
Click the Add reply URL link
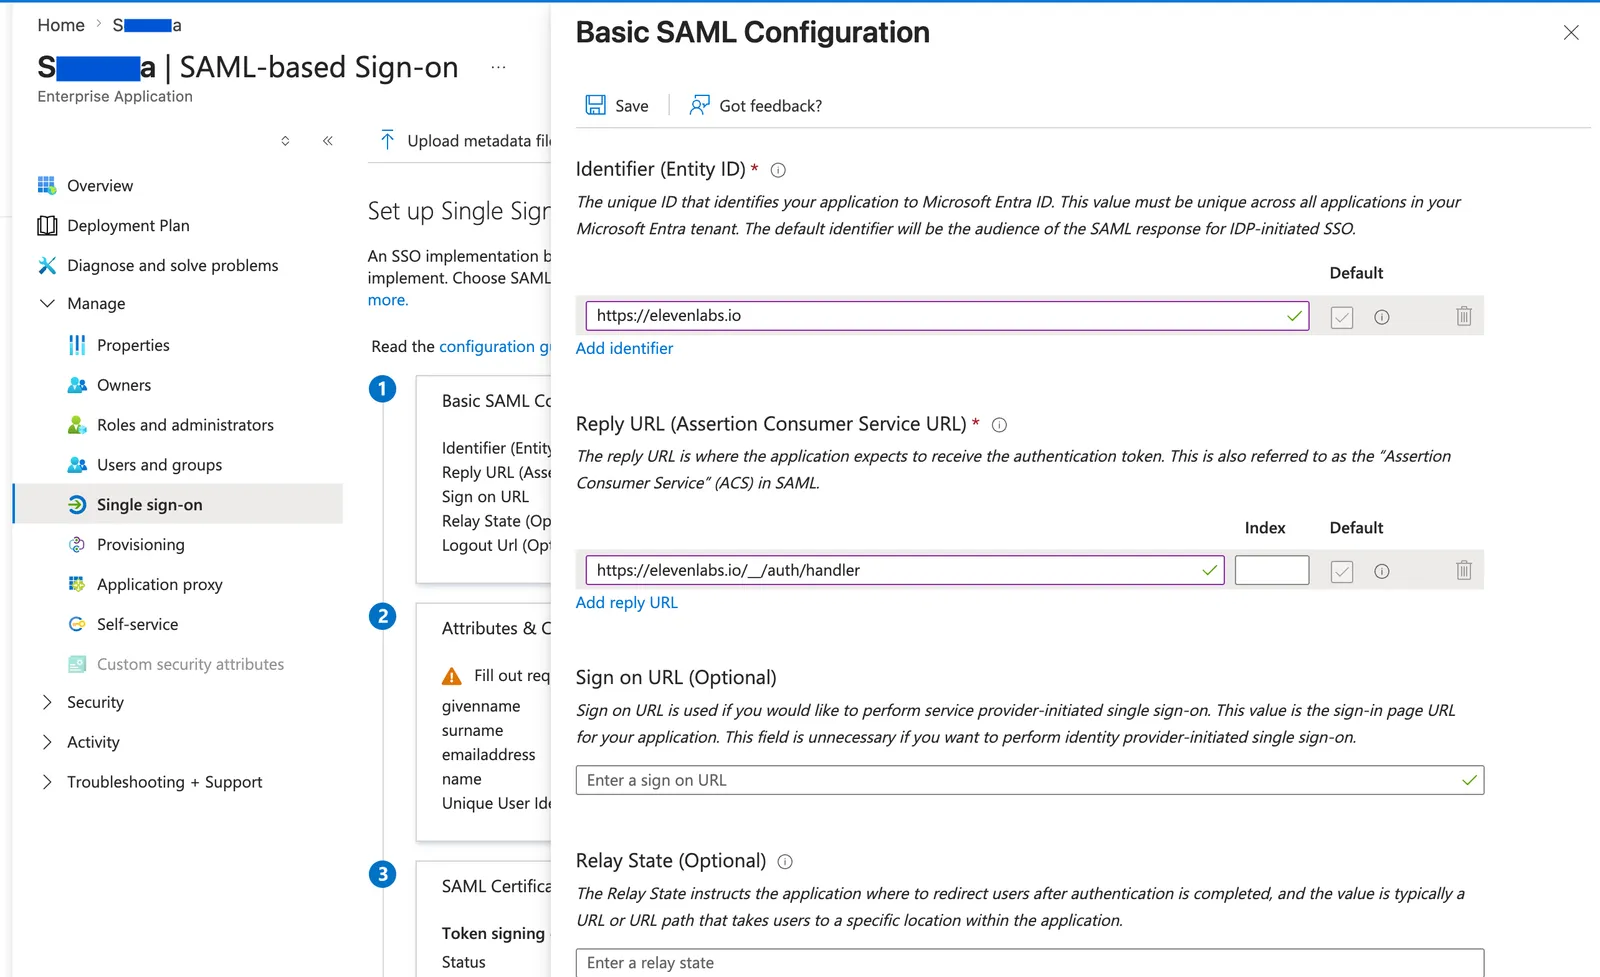point(627,602)
